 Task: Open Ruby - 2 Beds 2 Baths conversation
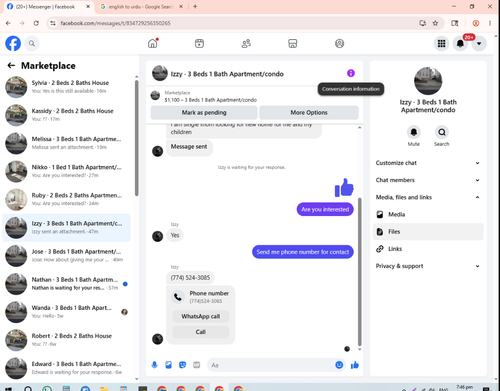click(67, 199)
